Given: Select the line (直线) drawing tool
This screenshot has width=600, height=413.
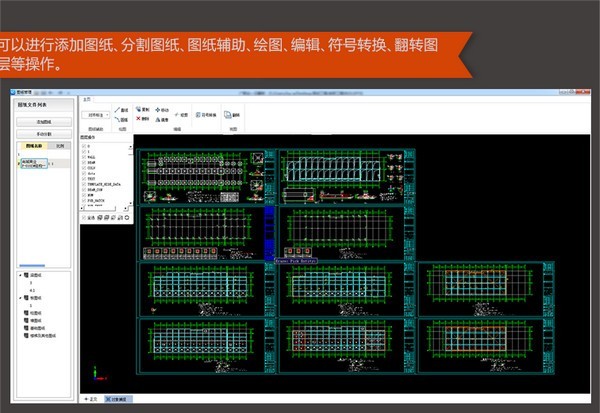Looking at the screenshot, I should pyautogui.click(x=121, y=109).
